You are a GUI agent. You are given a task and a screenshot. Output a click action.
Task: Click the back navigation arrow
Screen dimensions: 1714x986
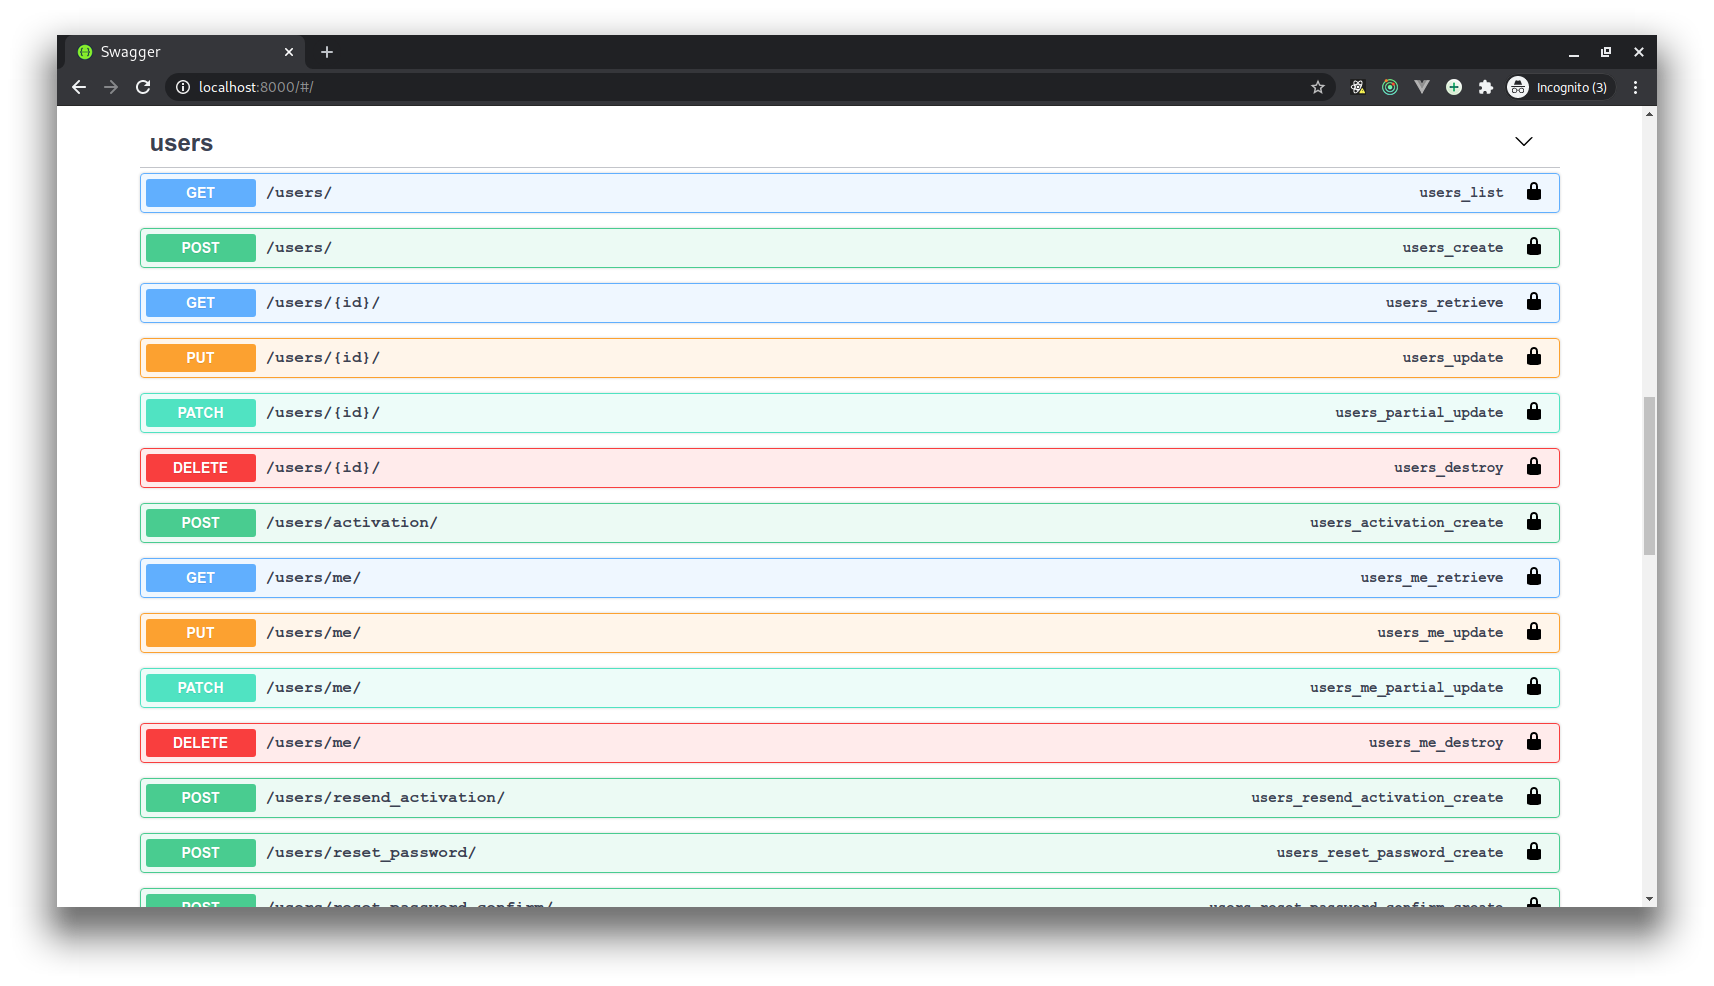click(x=79, y=87)
